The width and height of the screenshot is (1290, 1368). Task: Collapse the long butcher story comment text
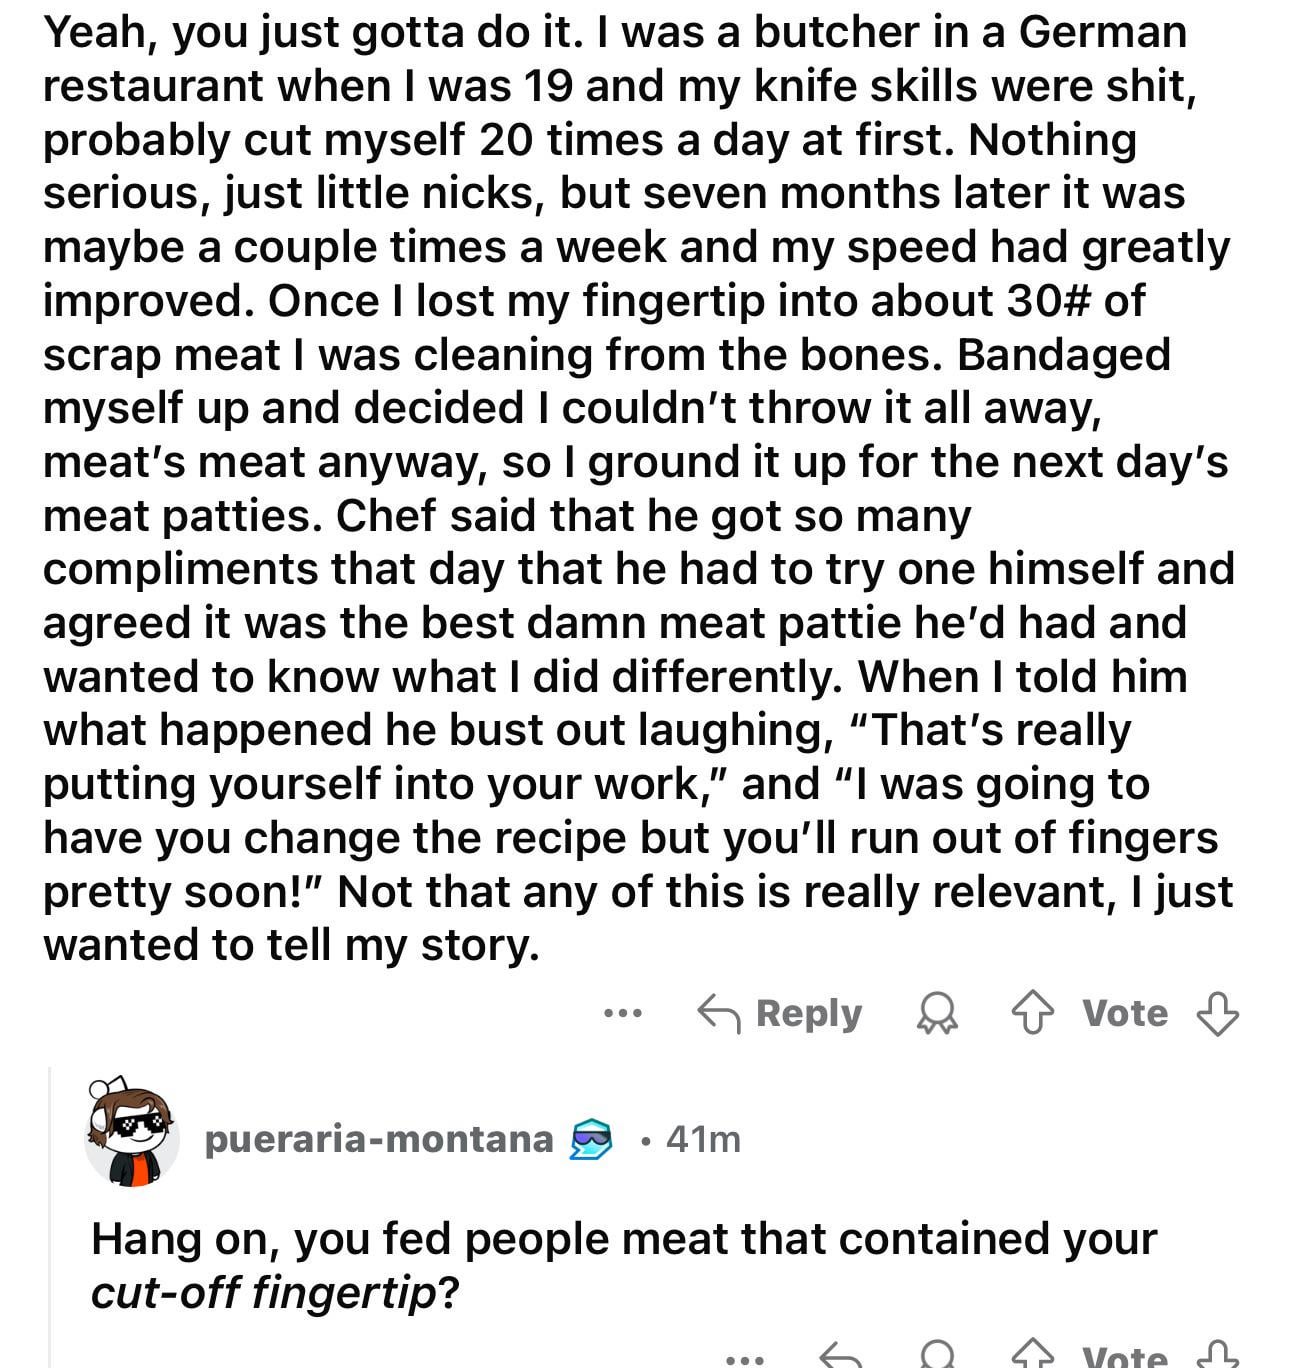click(x=639, y=489)
